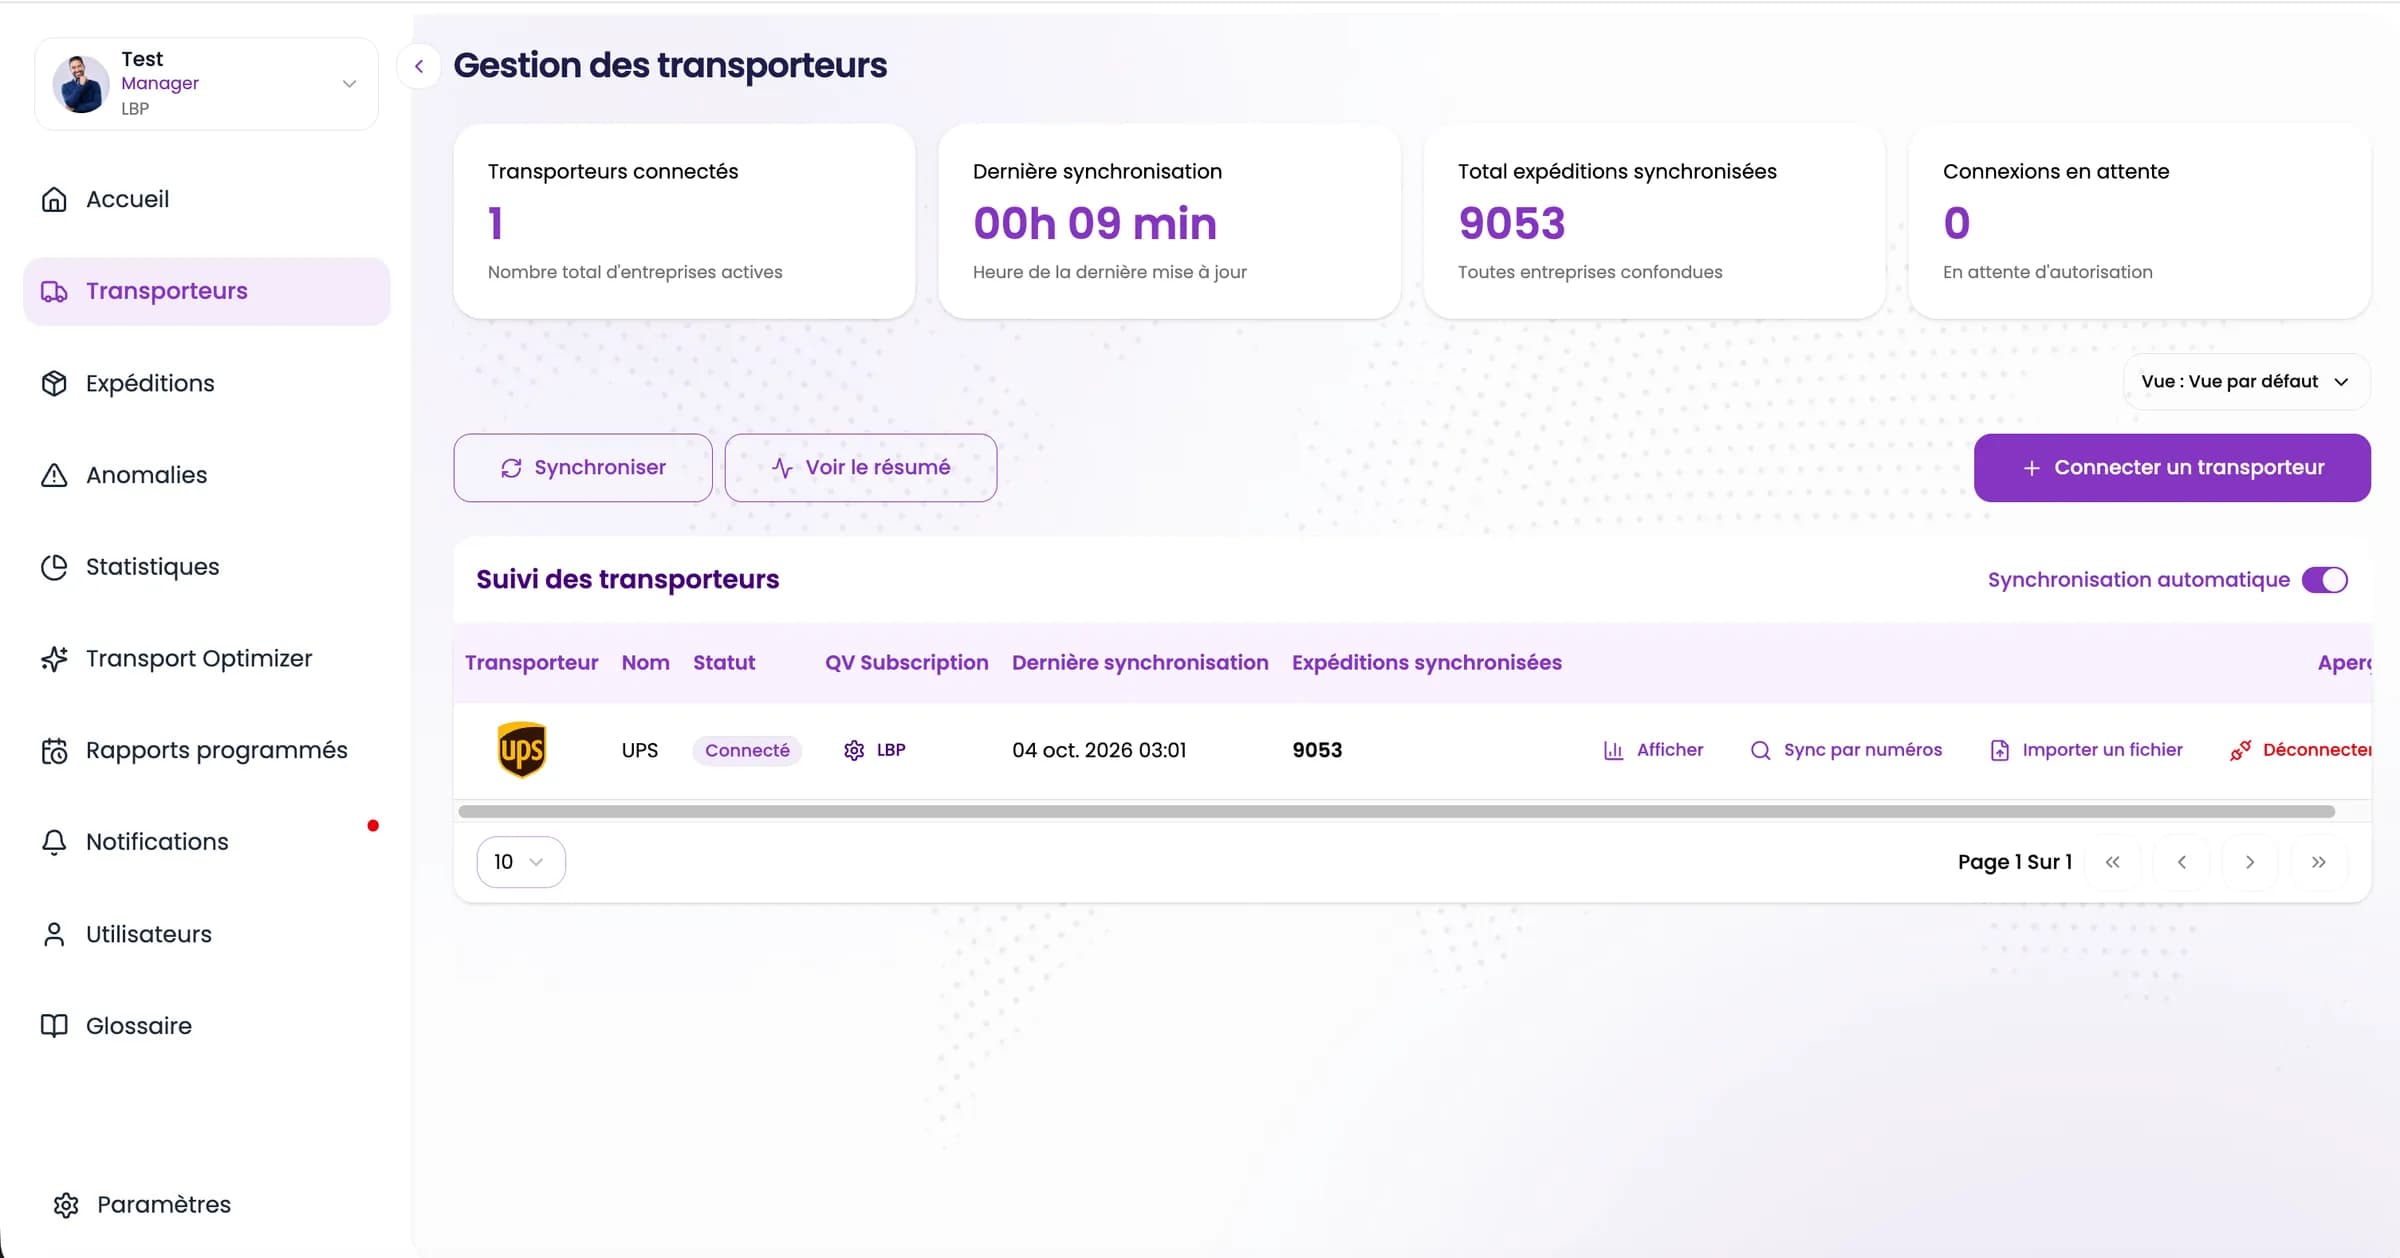Open the Statistiques menu item
The image size is (2400, 1258).
(206, 567)
